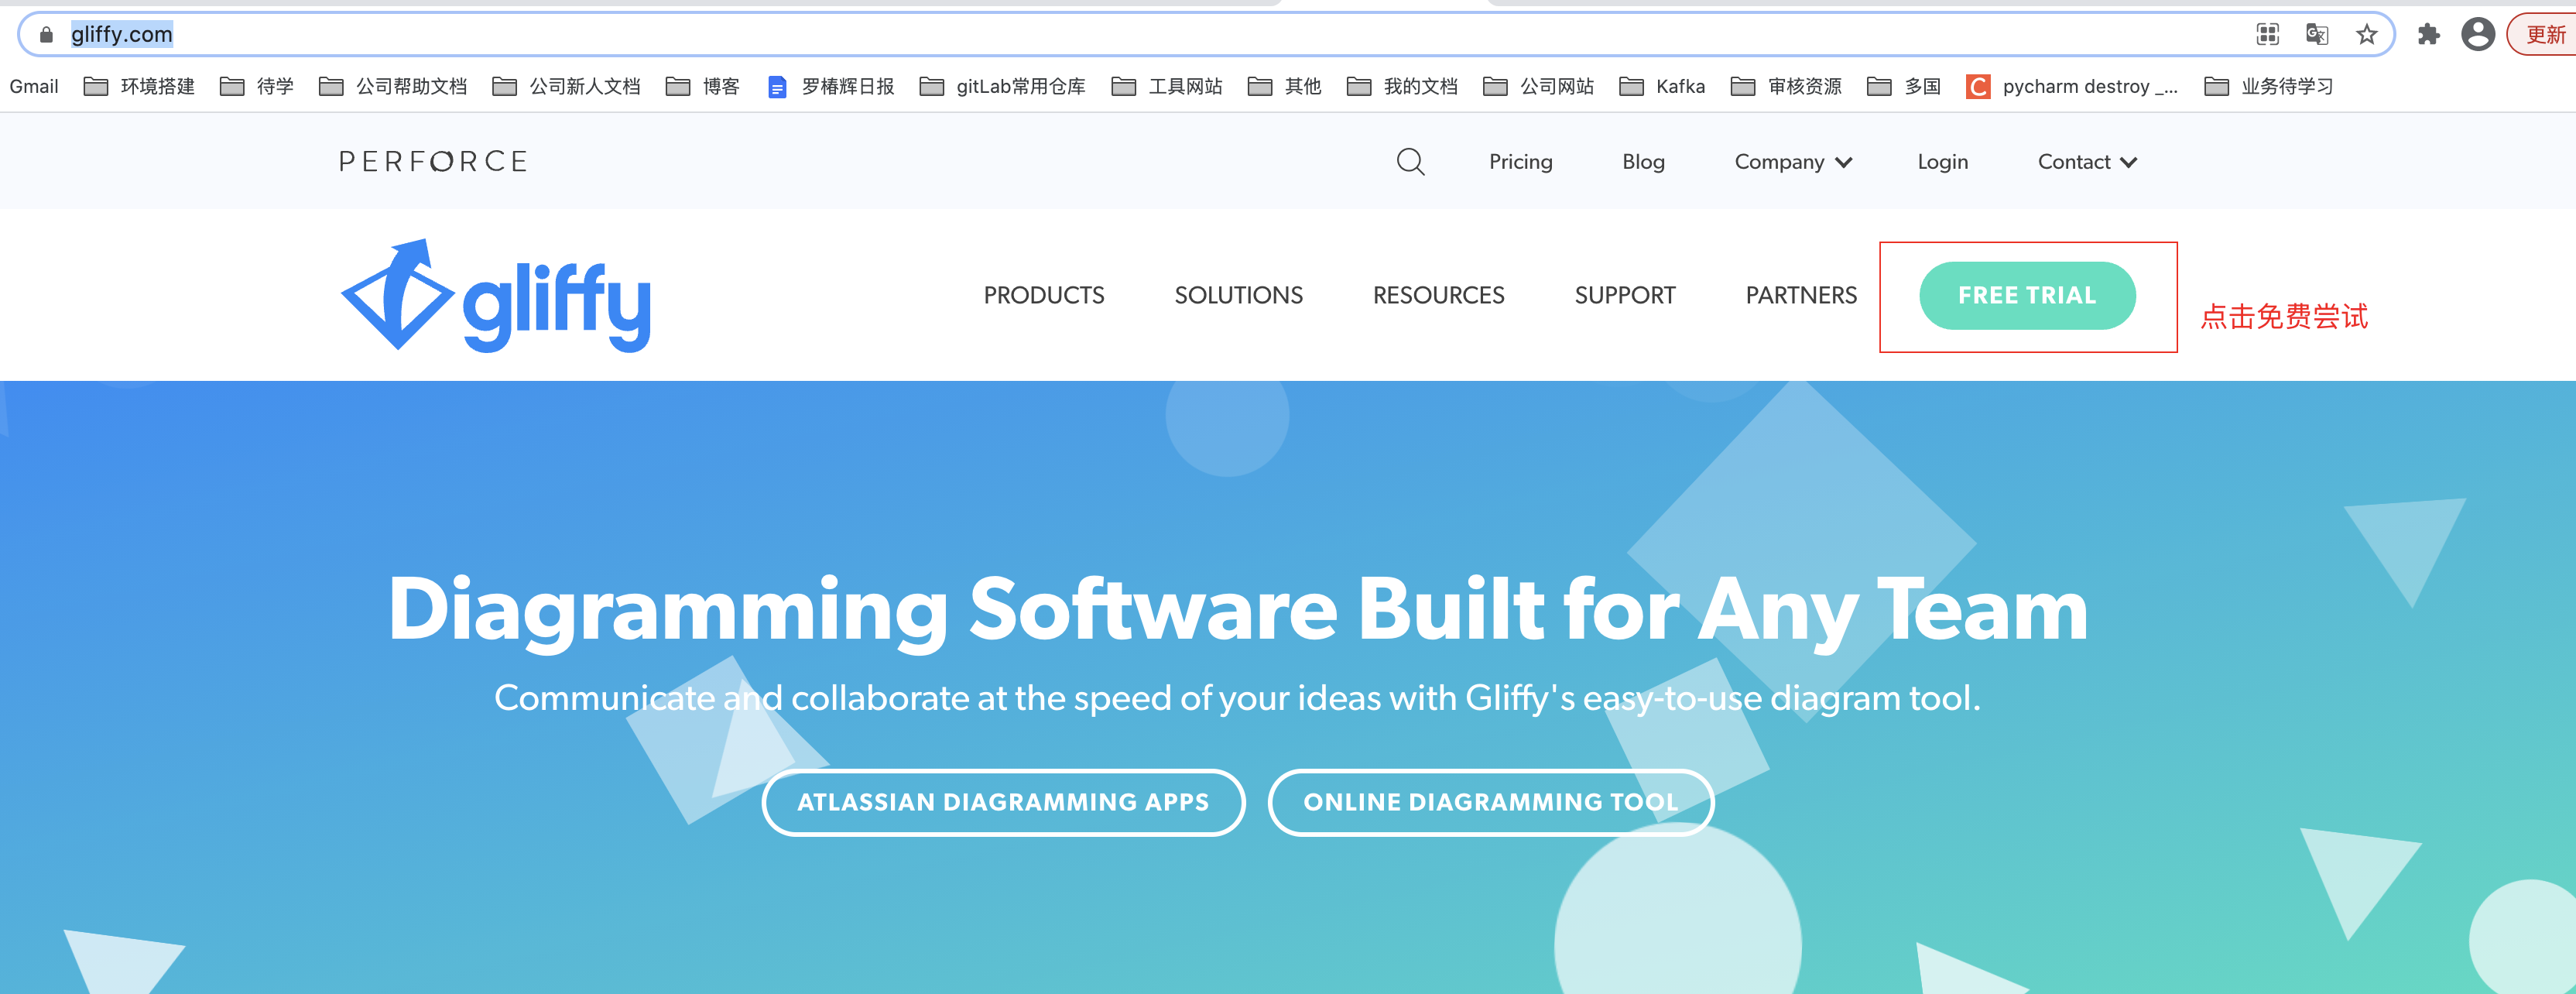Image resolution: width=2576 pixels, height=994 pixels.
Task: Click the search magnifier icon
Action: tap(1410, 161)
